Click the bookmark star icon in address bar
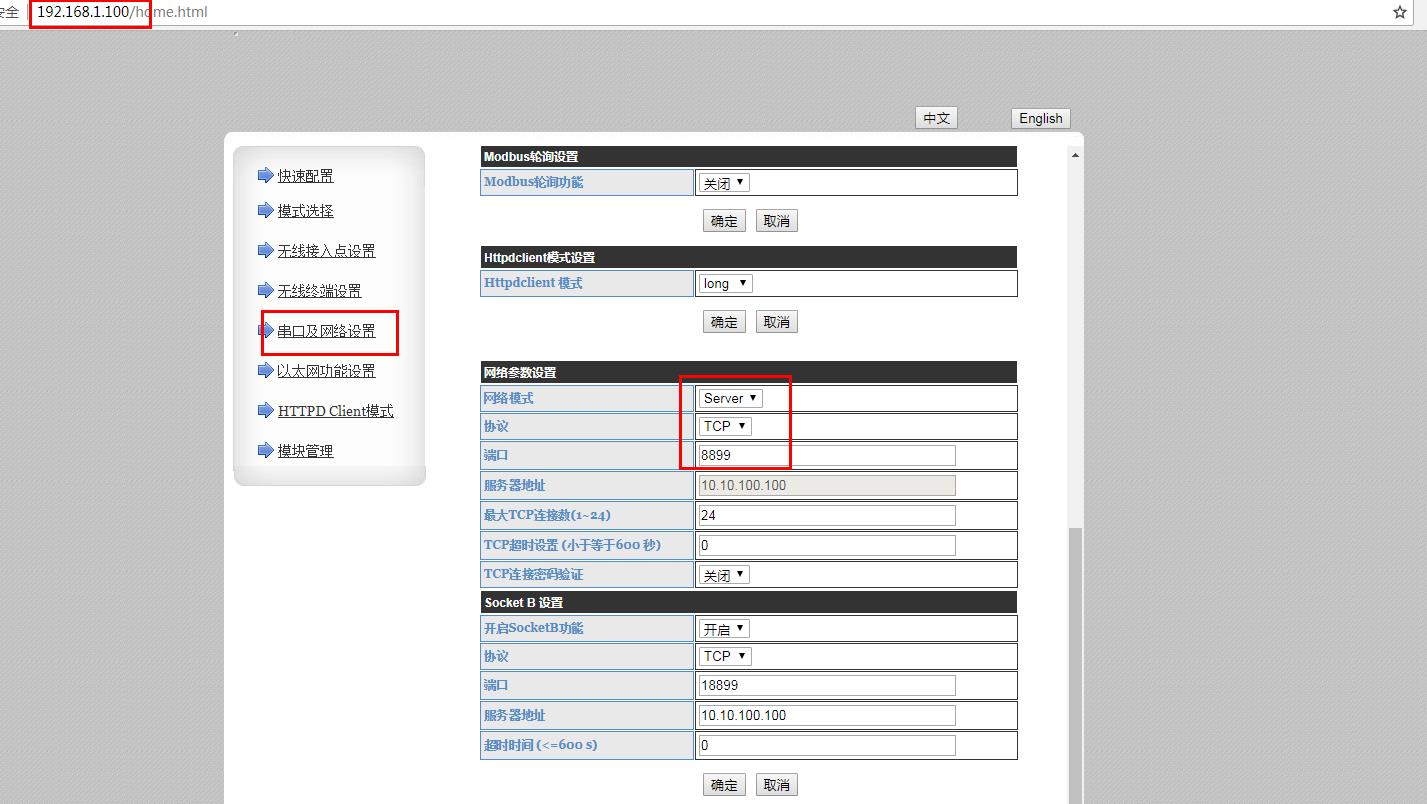The image size is (1427, 804). 1399,13
